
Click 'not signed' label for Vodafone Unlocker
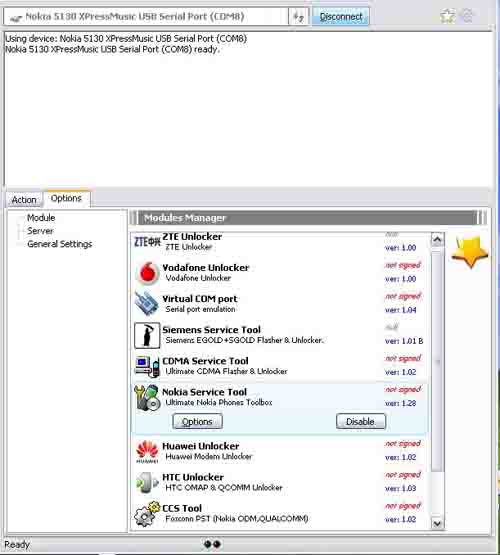point(403,265)
